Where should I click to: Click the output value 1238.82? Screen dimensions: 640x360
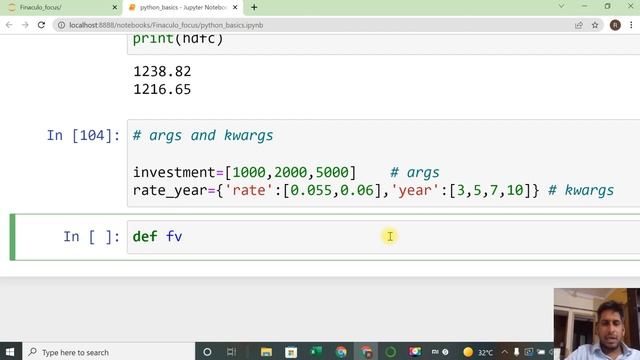(x=162, y=71)
